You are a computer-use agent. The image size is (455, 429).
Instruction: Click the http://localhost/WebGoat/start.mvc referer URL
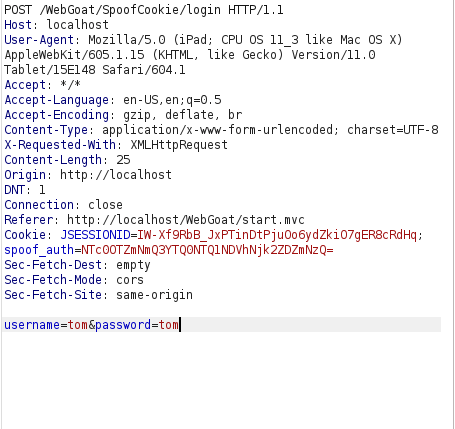point(186,220)
